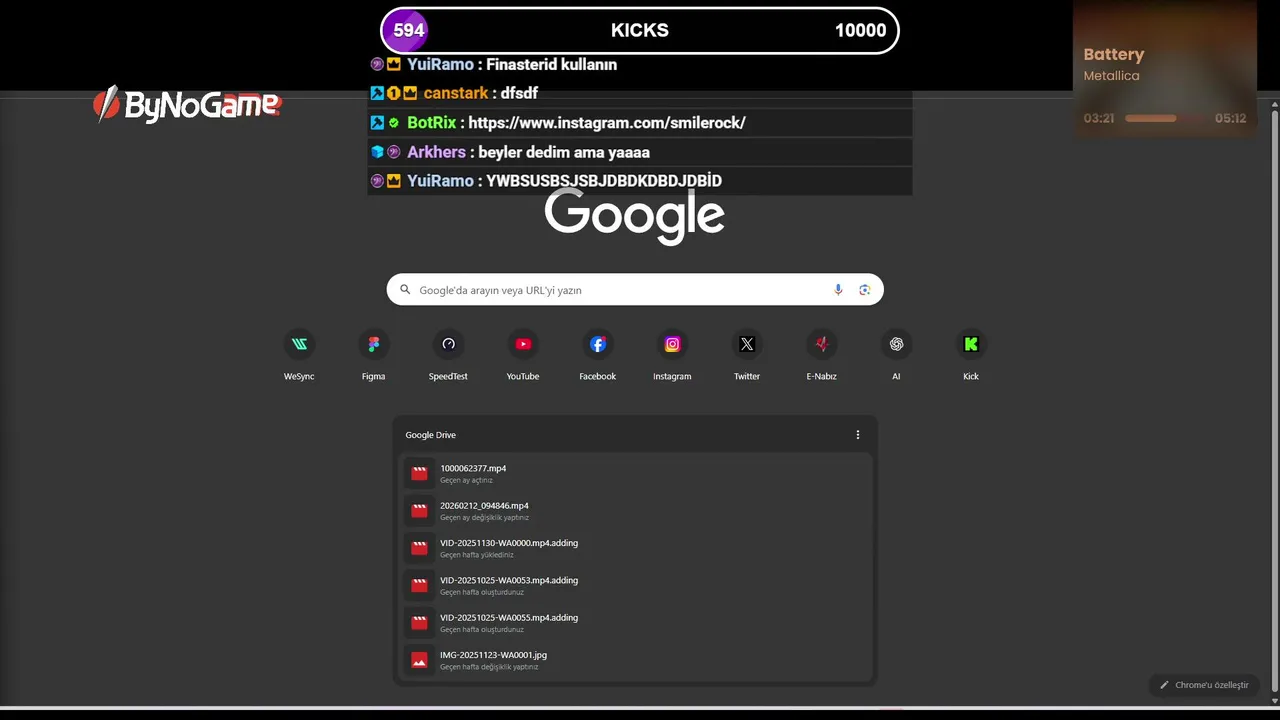Open the Kick shortcut
1280x720 pixels.
click(x=971, y=355)
